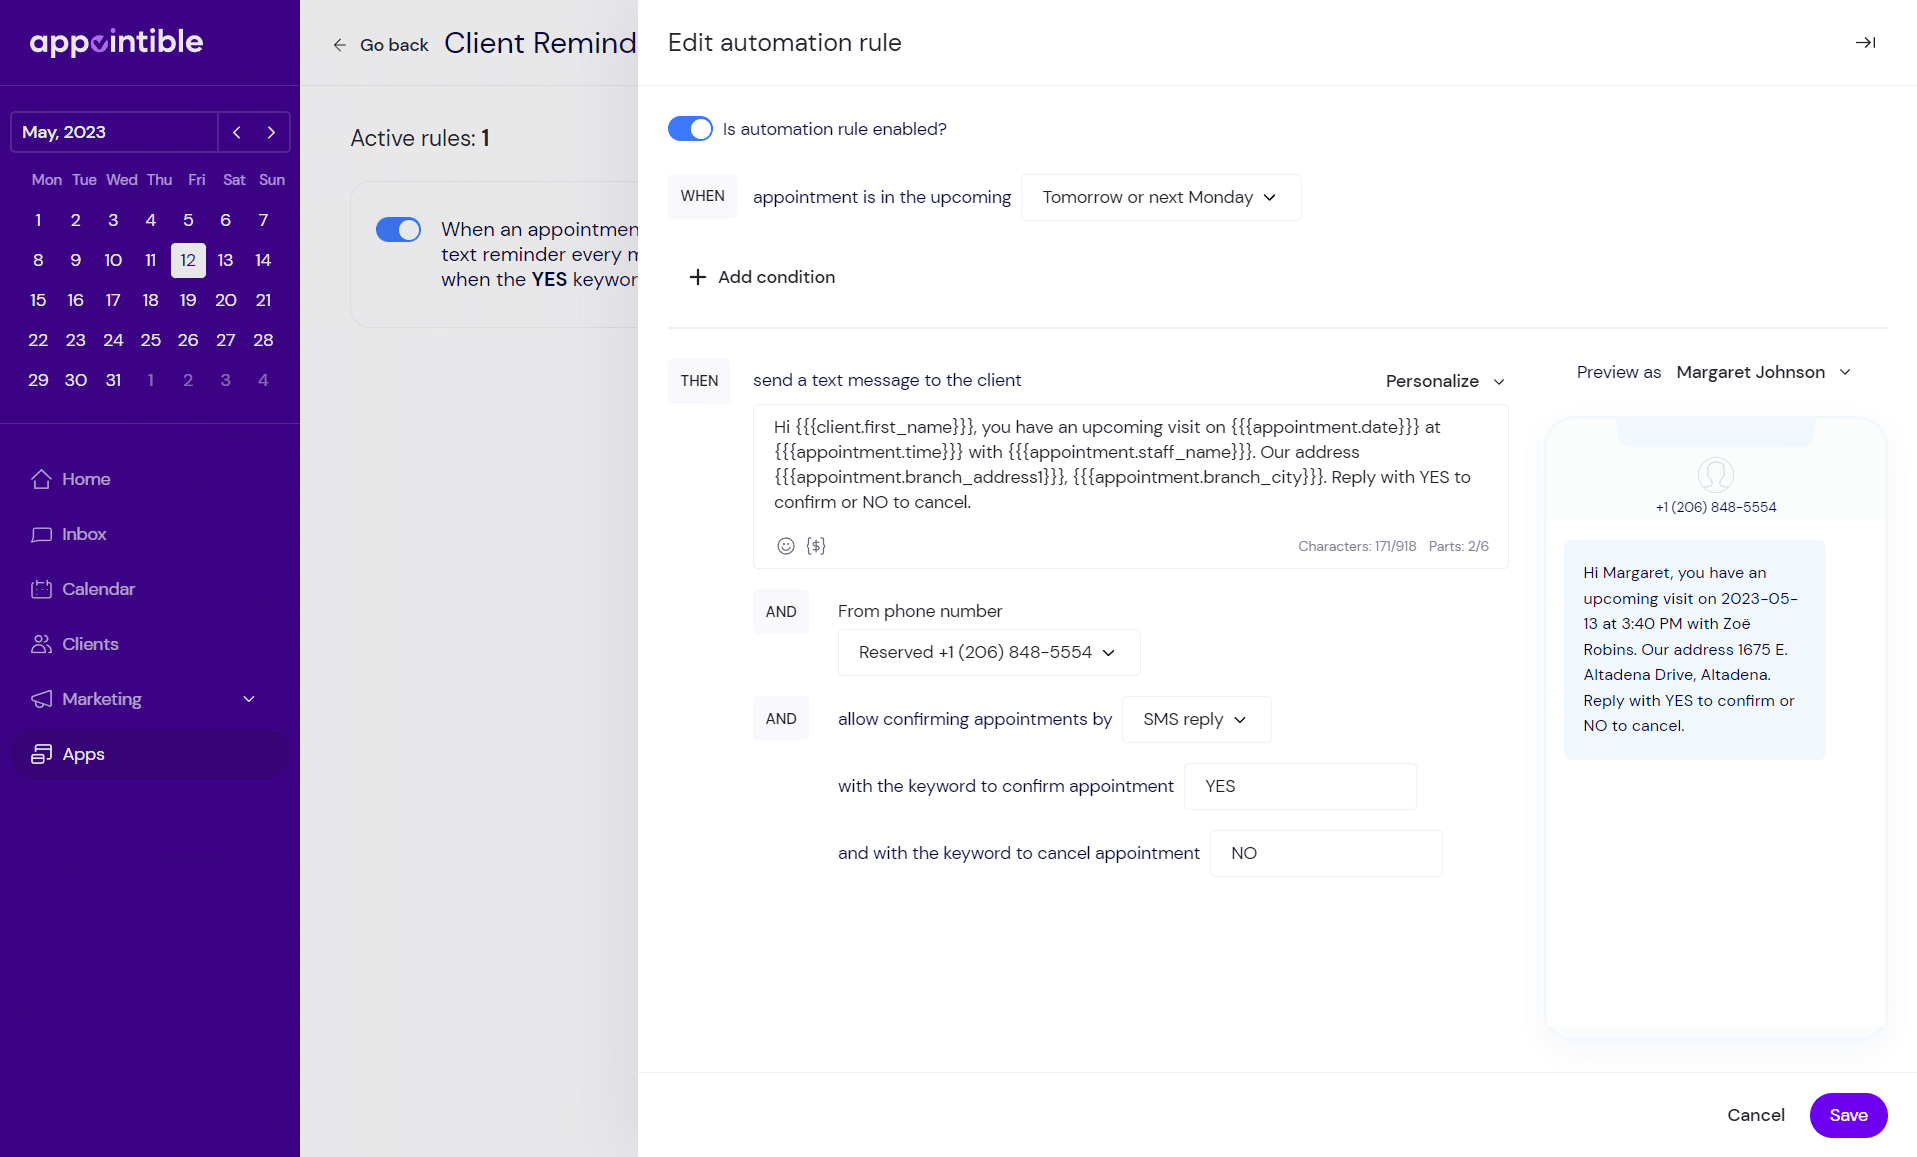
Task: Save the automation rule changes
Action: pyautogui.click(x=1847, y=1115)
